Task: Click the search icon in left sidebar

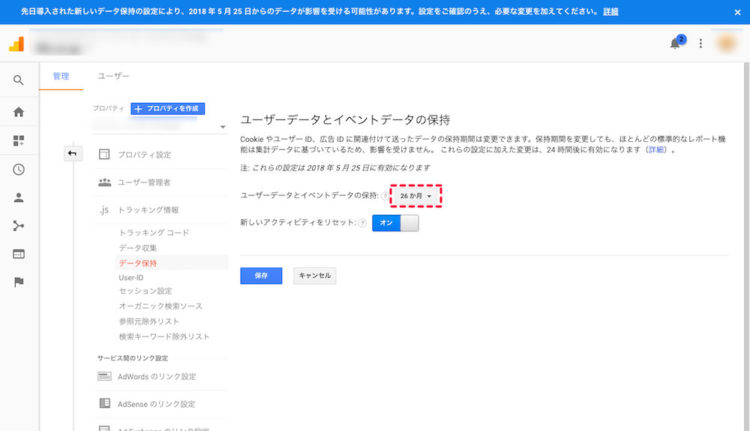Action: [18, 80]
